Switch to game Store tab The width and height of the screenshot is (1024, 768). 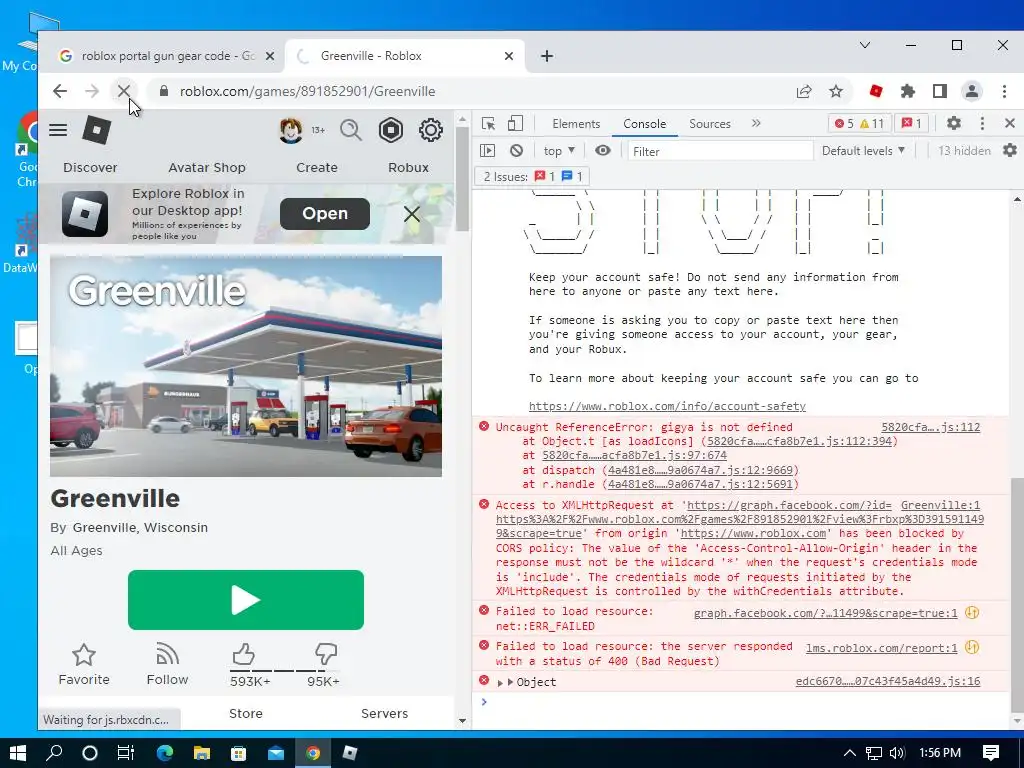(246, 713)
